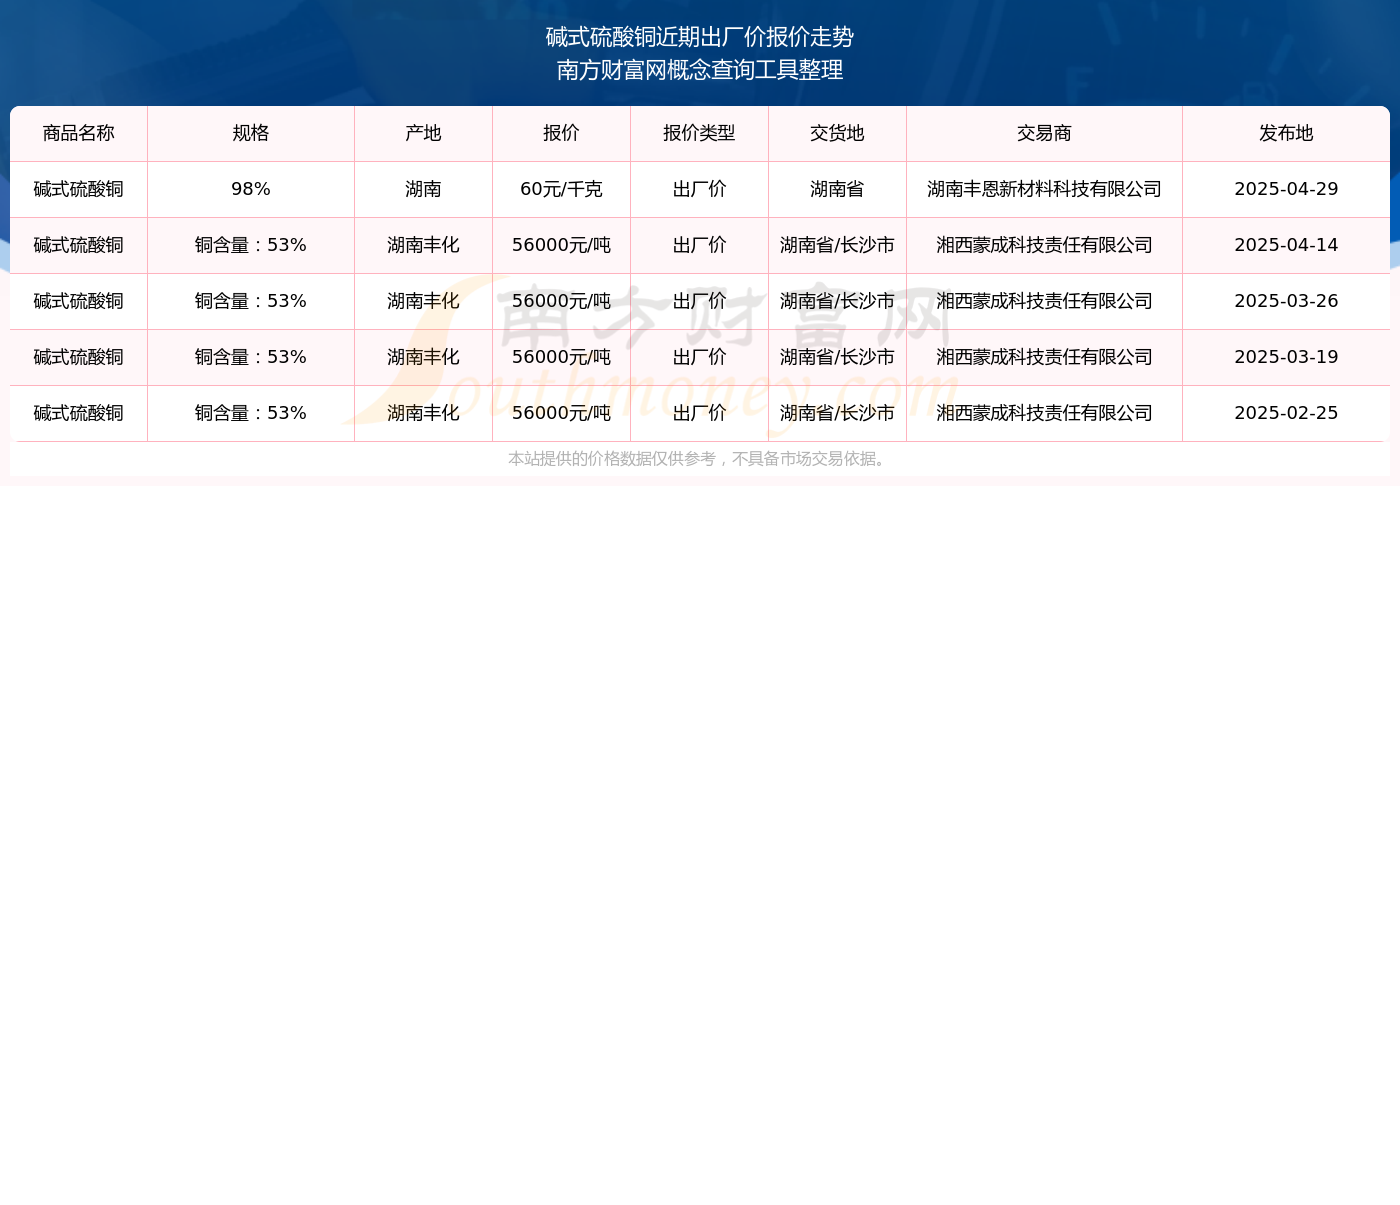Image resolution: width=1400 pixels, height=1205 pixels.
Task: Click the date 2025-02-25
Action: 1286,413
